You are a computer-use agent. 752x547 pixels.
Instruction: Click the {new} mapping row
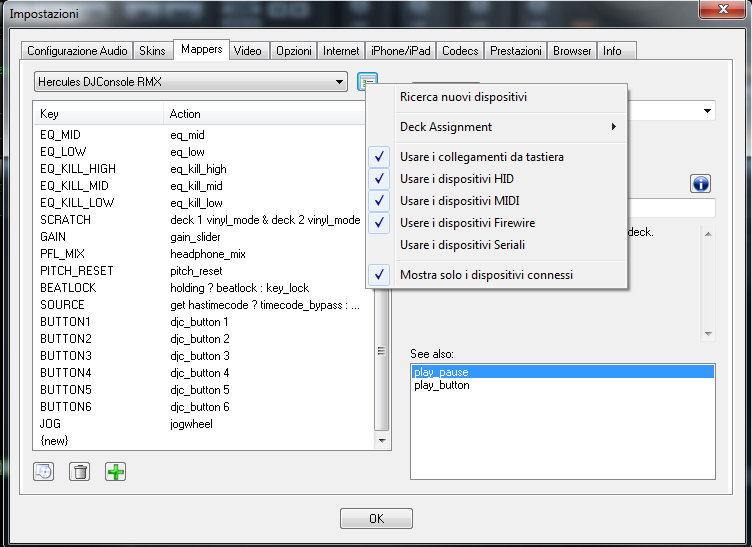[203, 441]
